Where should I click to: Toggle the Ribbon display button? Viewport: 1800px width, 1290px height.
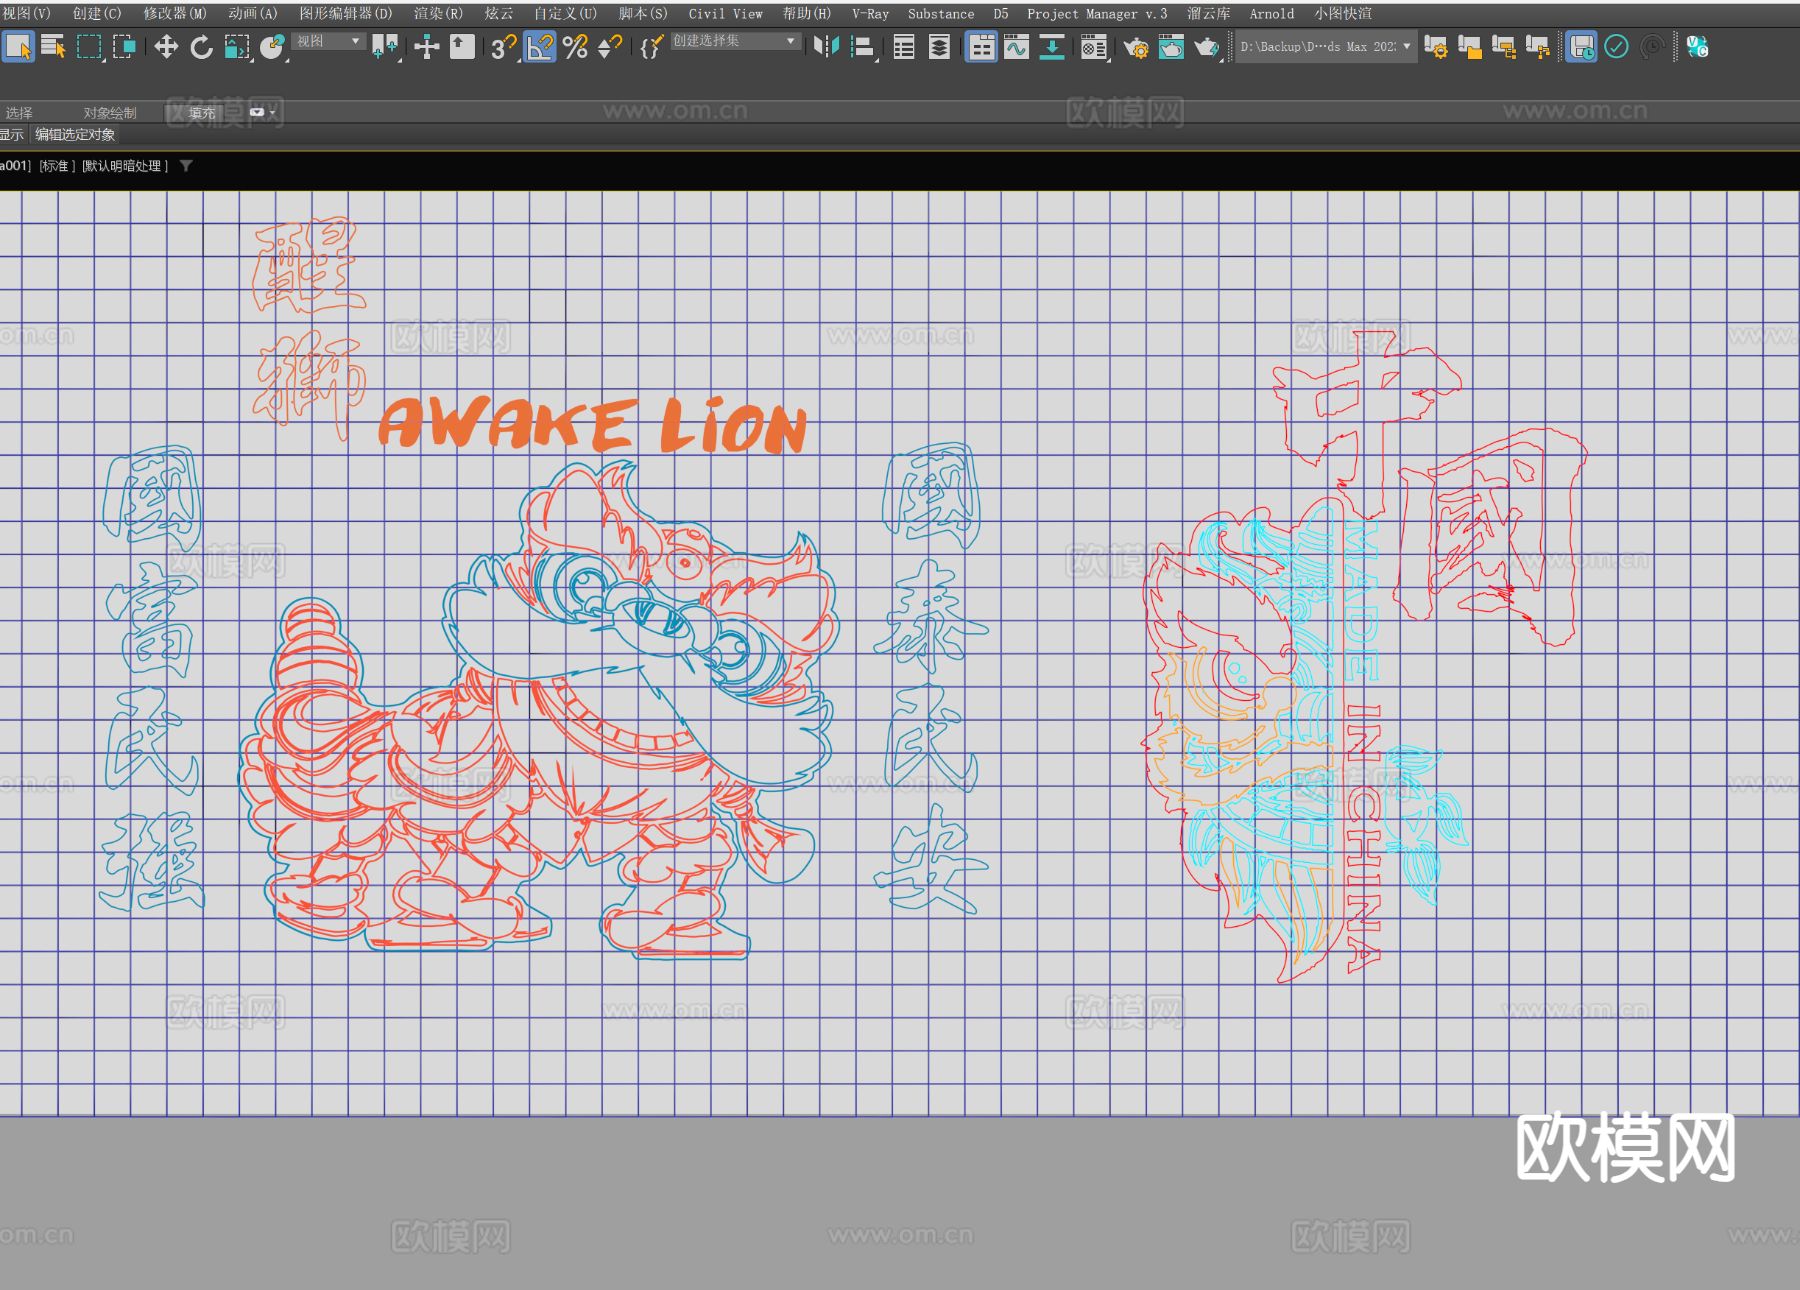[982, 47]
